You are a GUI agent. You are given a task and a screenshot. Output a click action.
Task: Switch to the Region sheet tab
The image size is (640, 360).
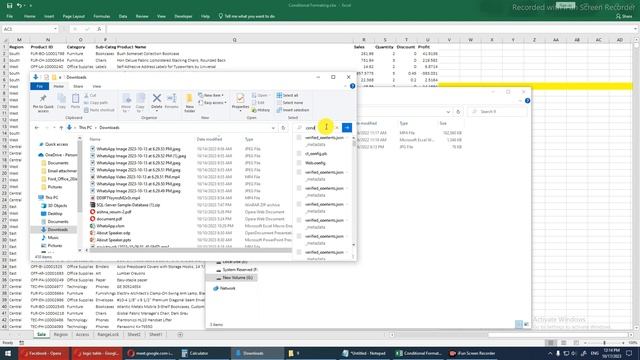[x=61, y=334]
